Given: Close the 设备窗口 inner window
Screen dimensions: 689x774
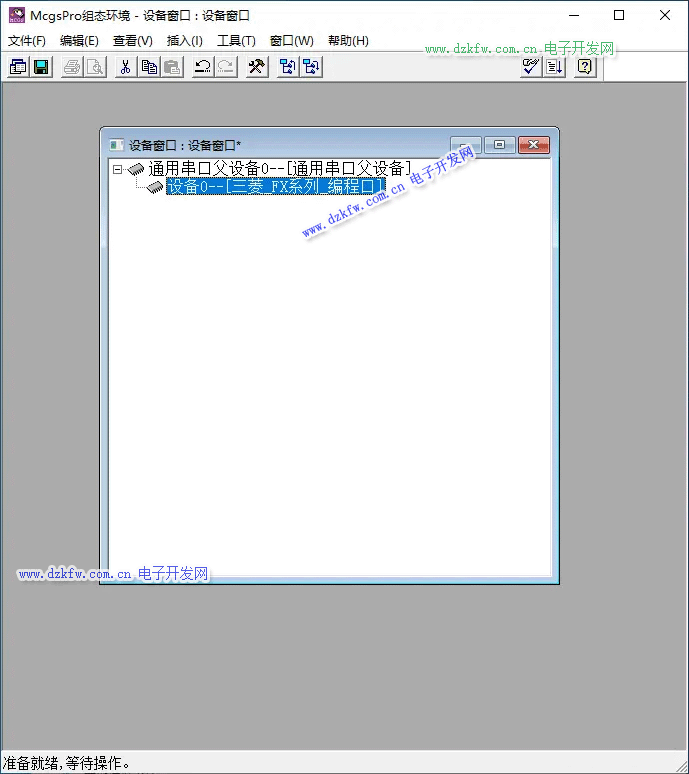Looking at the screenshot, I should pyautogui.click(x=535, y=145).
